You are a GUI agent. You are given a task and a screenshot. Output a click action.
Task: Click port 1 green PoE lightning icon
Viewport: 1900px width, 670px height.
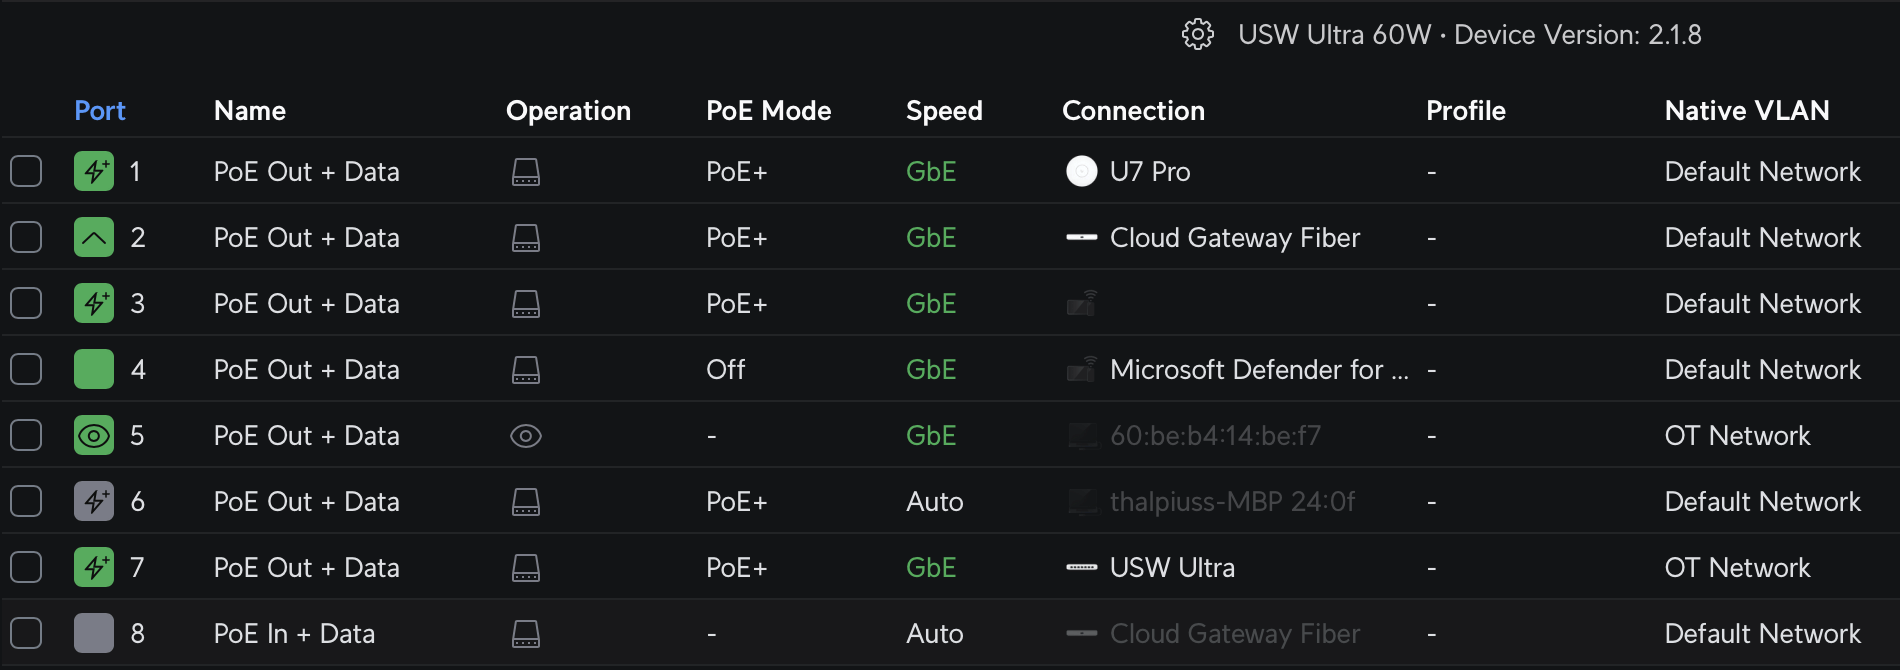click(94, 172)
